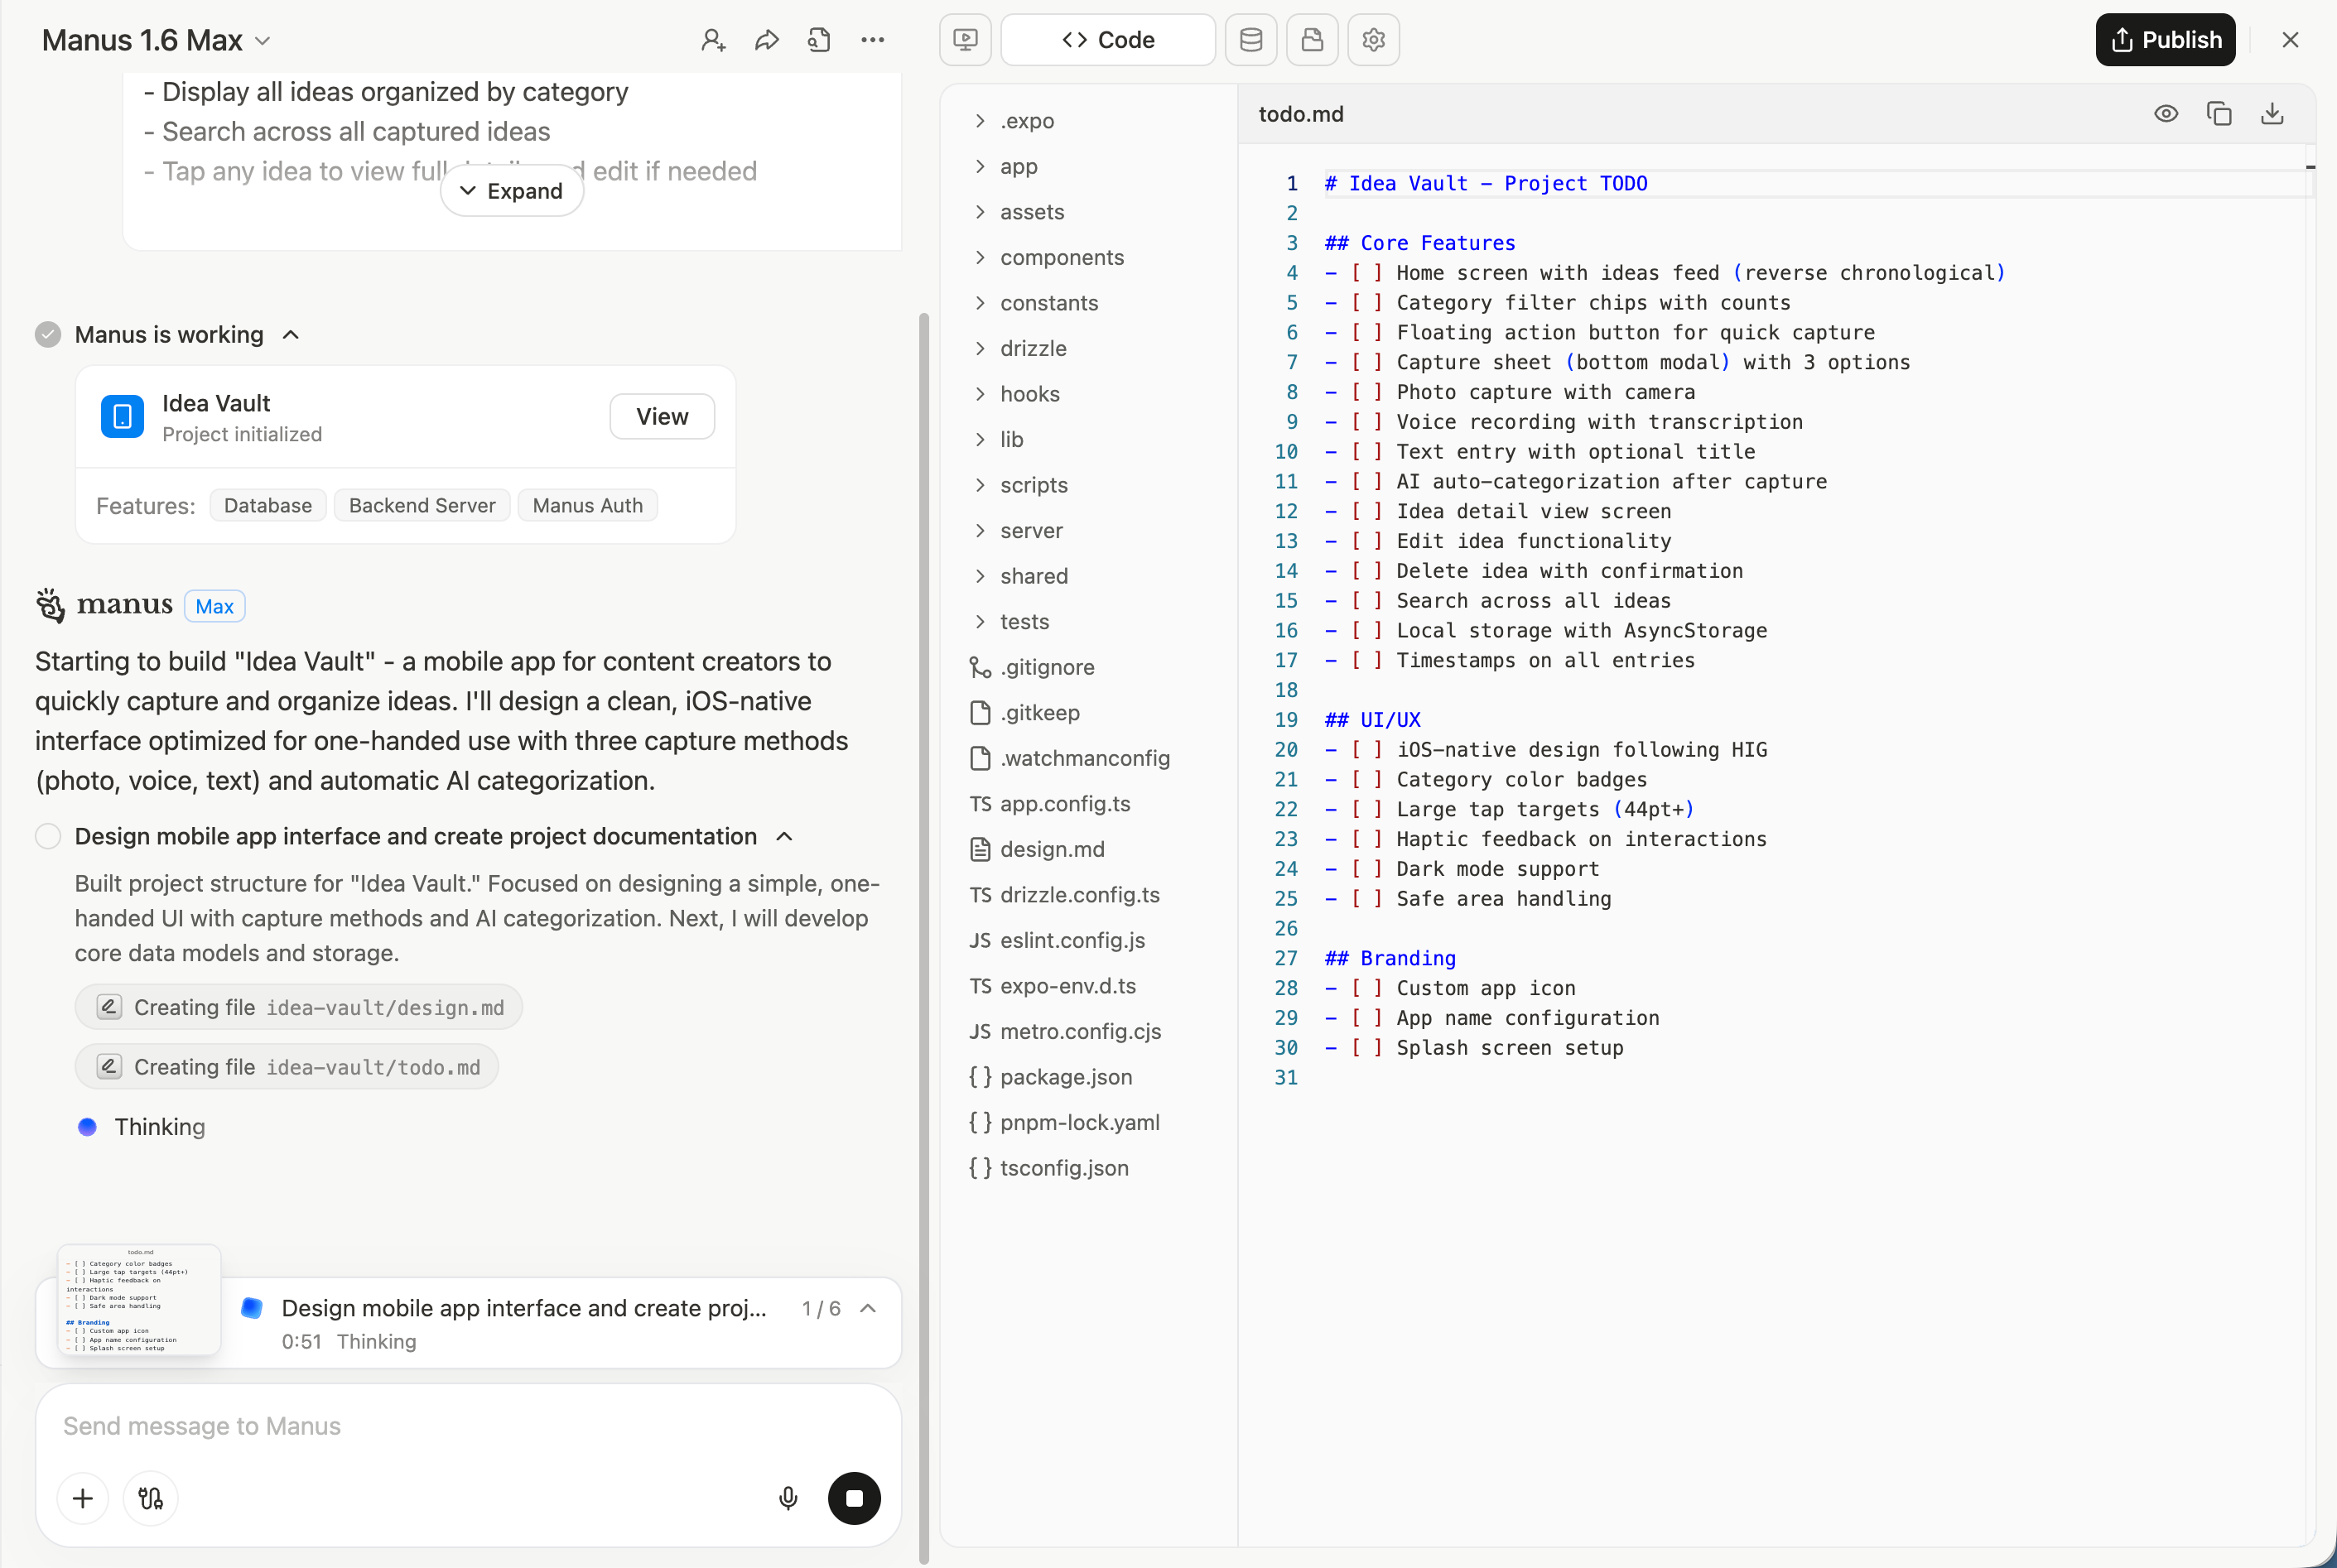Click the share arrow icon
The width and height of the screenshot is (2337, 1568).
point(766,40)
